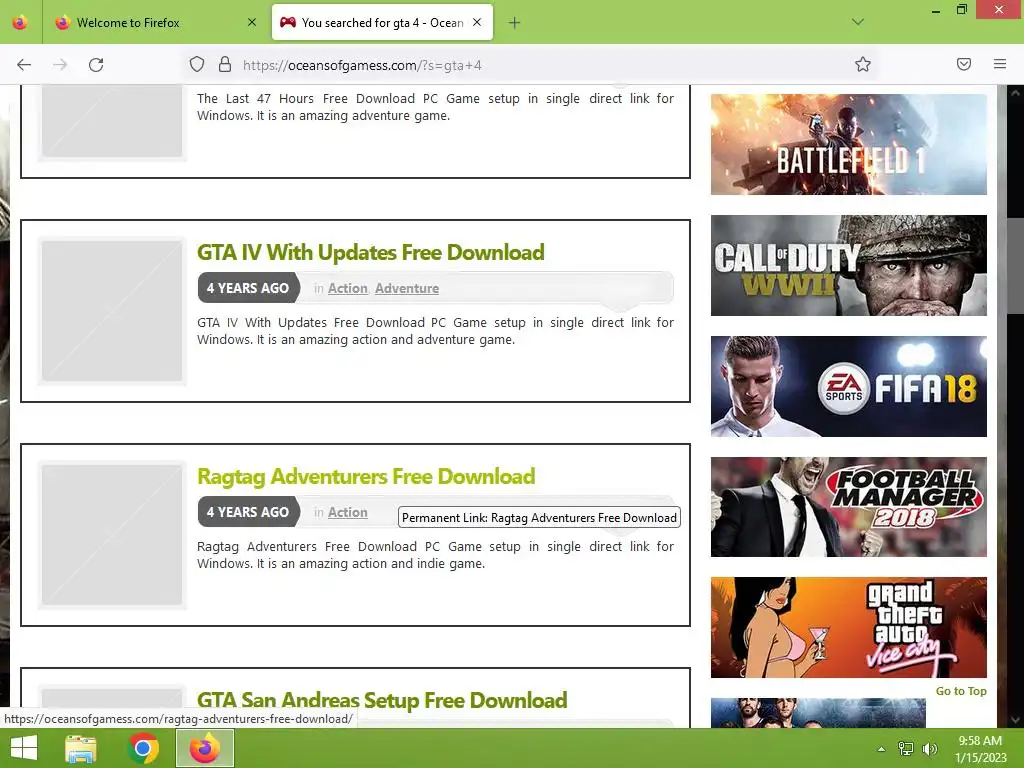Click the Firefox taskbar icon
The height and width of the screenshot is (768, 1024).
[x=205, y=748]
